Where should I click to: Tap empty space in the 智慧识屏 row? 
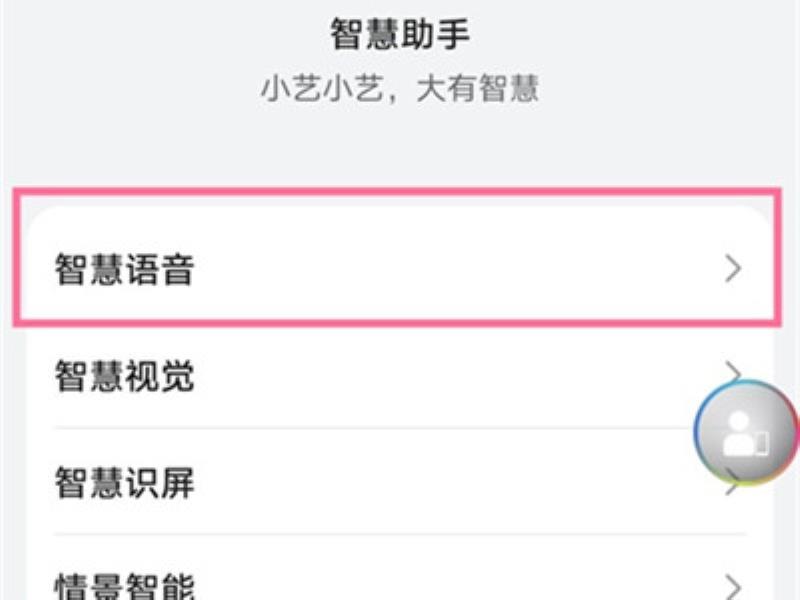pyautogui.click(x=434, y=482)
